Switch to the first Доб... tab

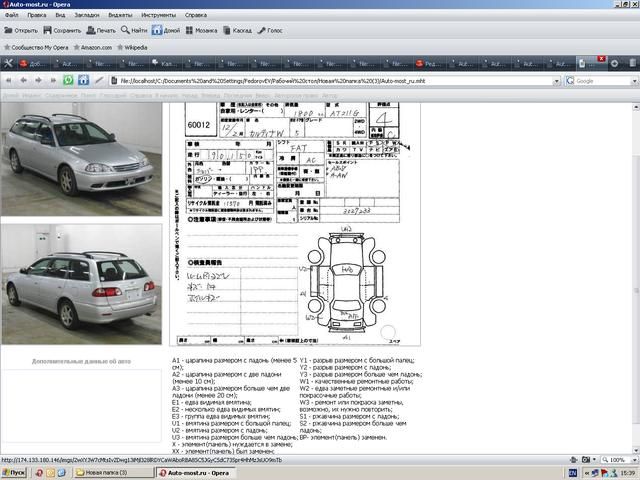[33, 64]
